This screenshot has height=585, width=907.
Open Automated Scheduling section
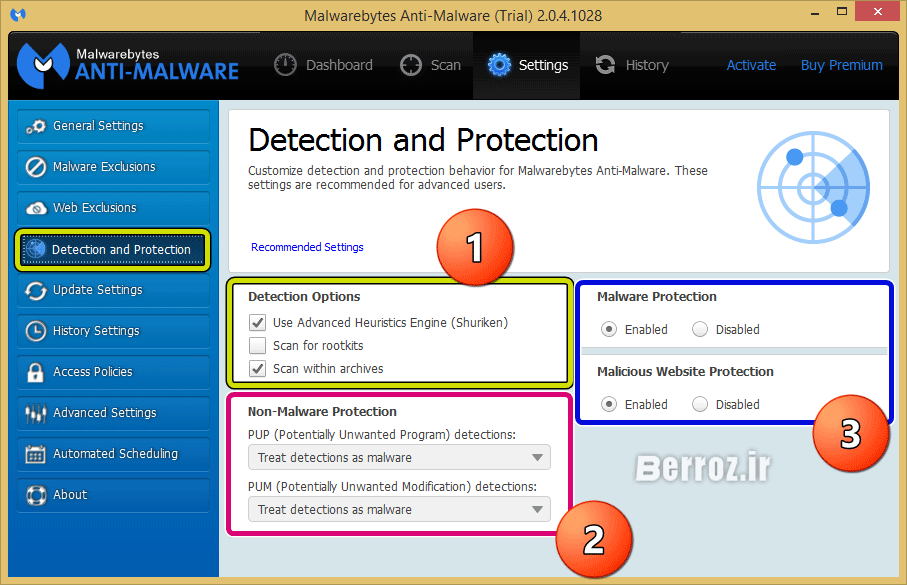tap(113, 454)
